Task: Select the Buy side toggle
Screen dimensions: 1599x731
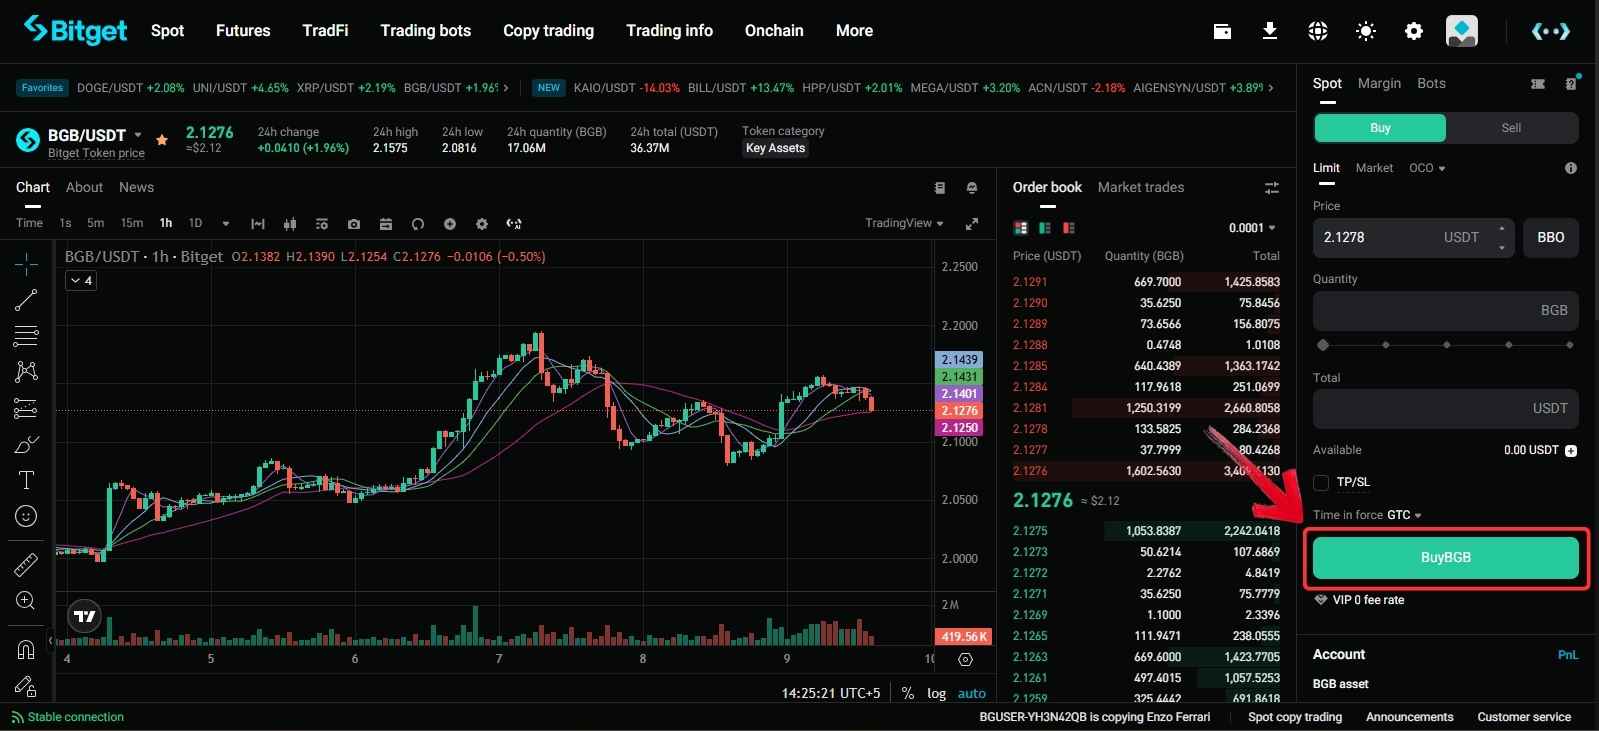Action: (x=1380, y=128)
